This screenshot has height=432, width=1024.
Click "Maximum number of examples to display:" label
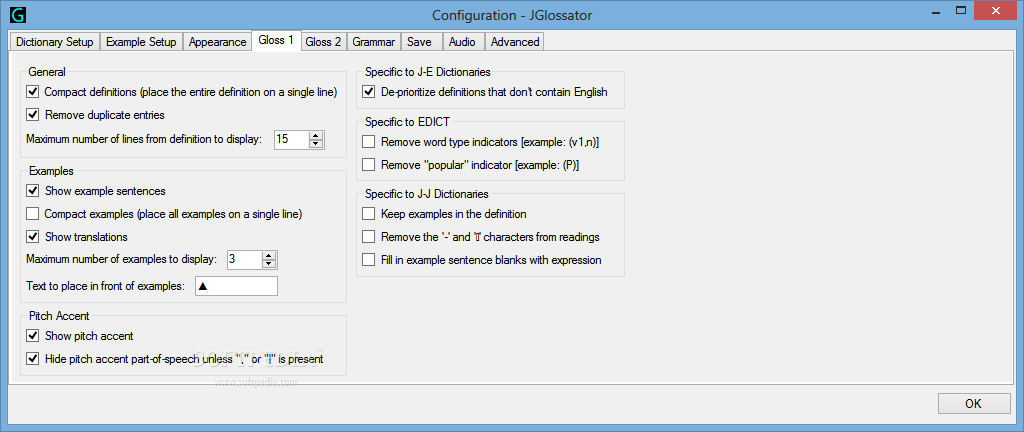(x=121, y=259)
